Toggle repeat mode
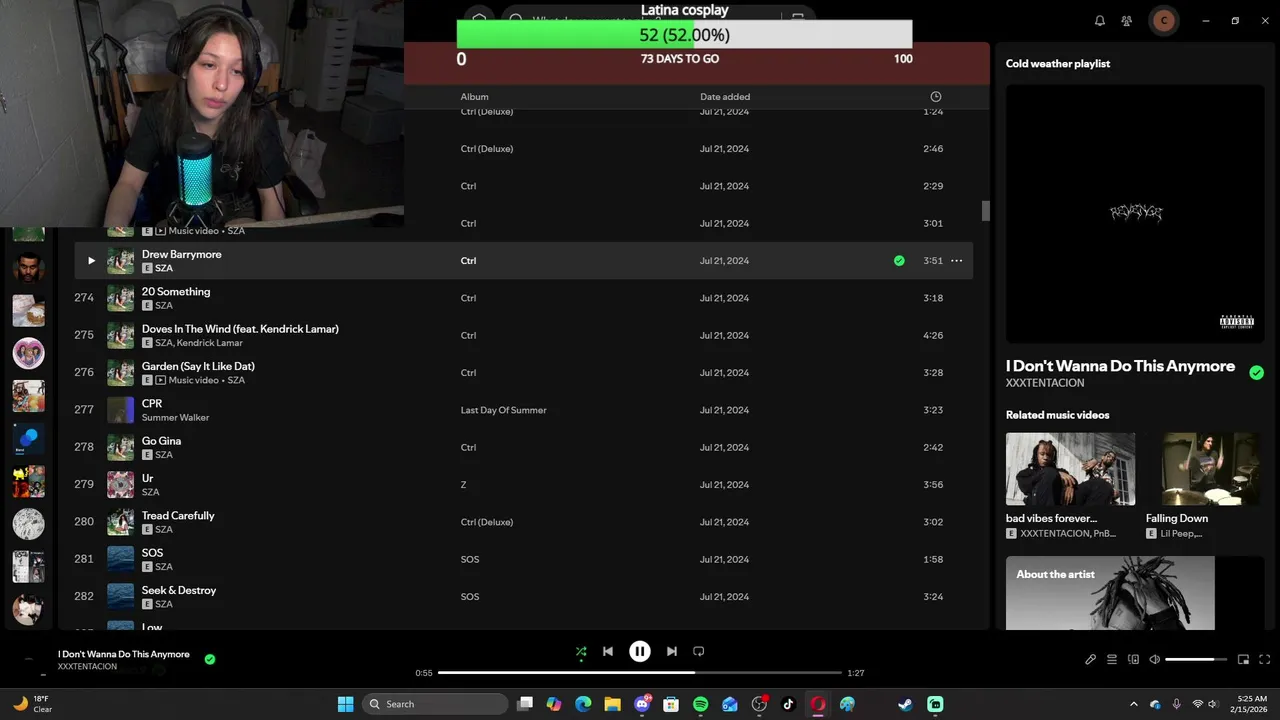The width and height of the screenshot is (1280, 720). (699, 651)
